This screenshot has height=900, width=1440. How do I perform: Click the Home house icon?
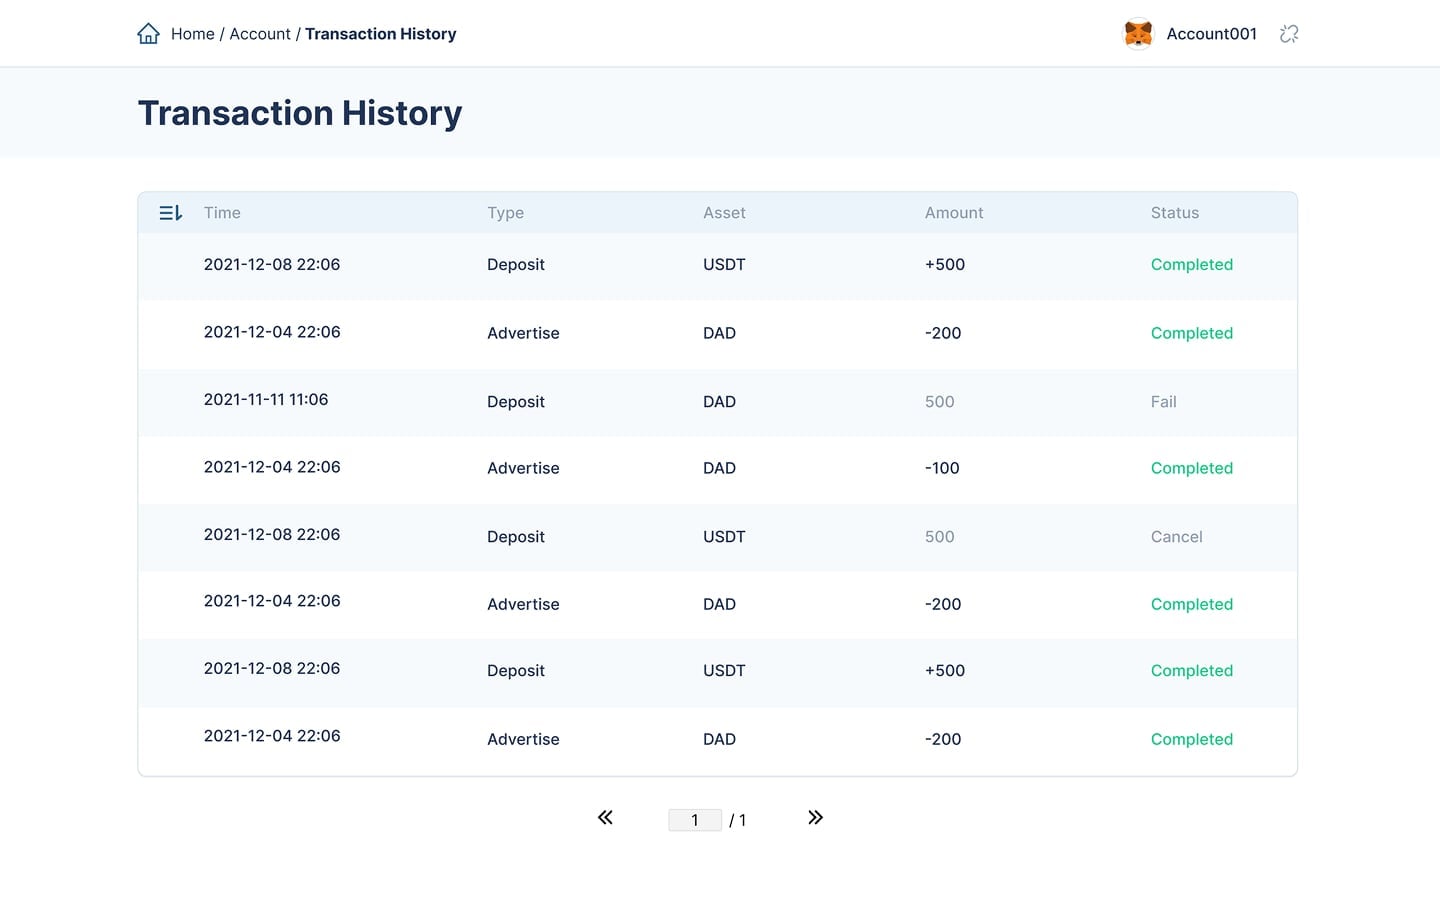pyautogui.click(x=148, y=34)
